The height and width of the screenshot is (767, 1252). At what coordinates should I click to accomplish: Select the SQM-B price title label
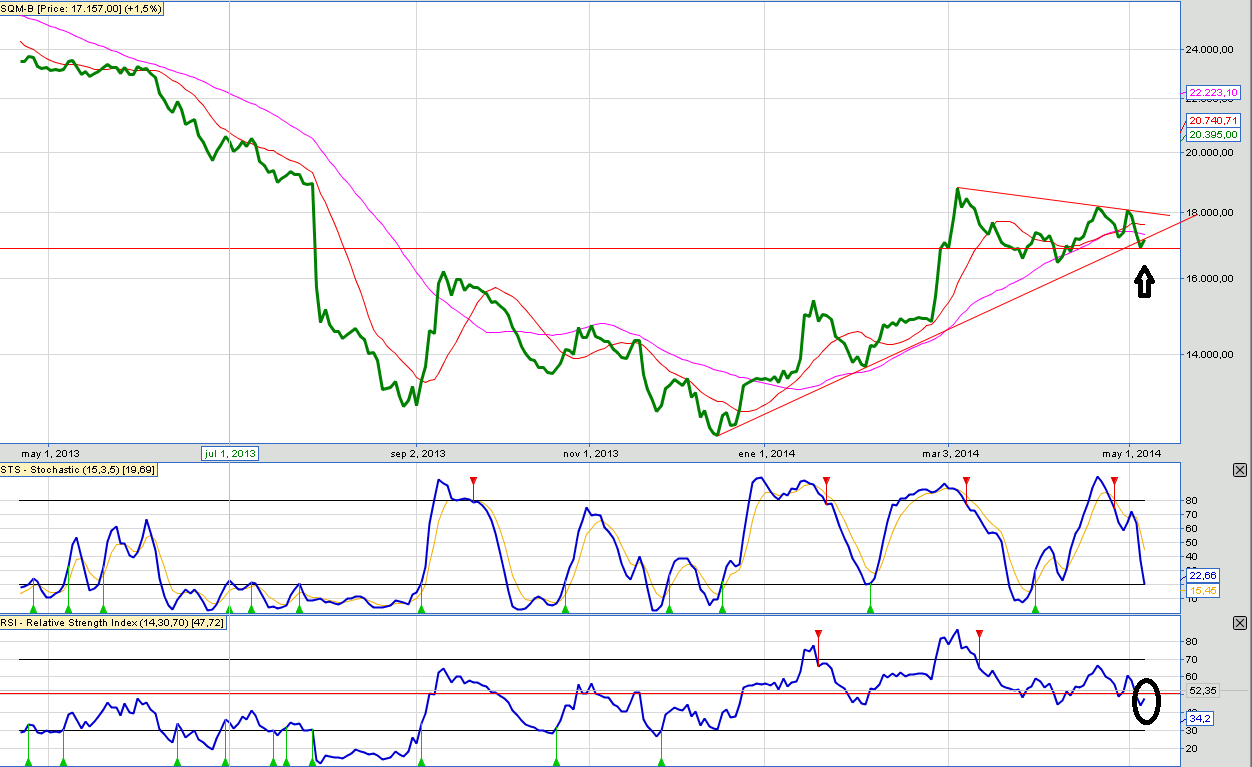(85, 8)
